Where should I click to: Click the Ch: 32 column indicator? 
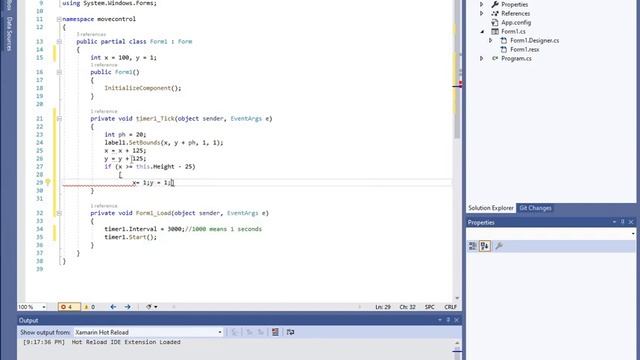[x=407, y=307]
